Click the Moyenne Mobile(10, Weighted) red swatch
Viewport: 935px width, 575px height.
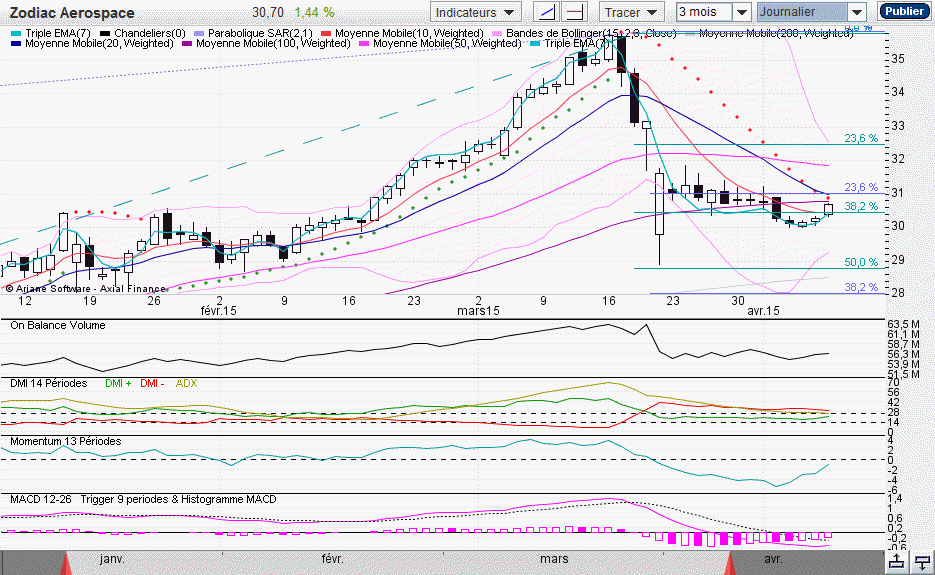point(326,33)
